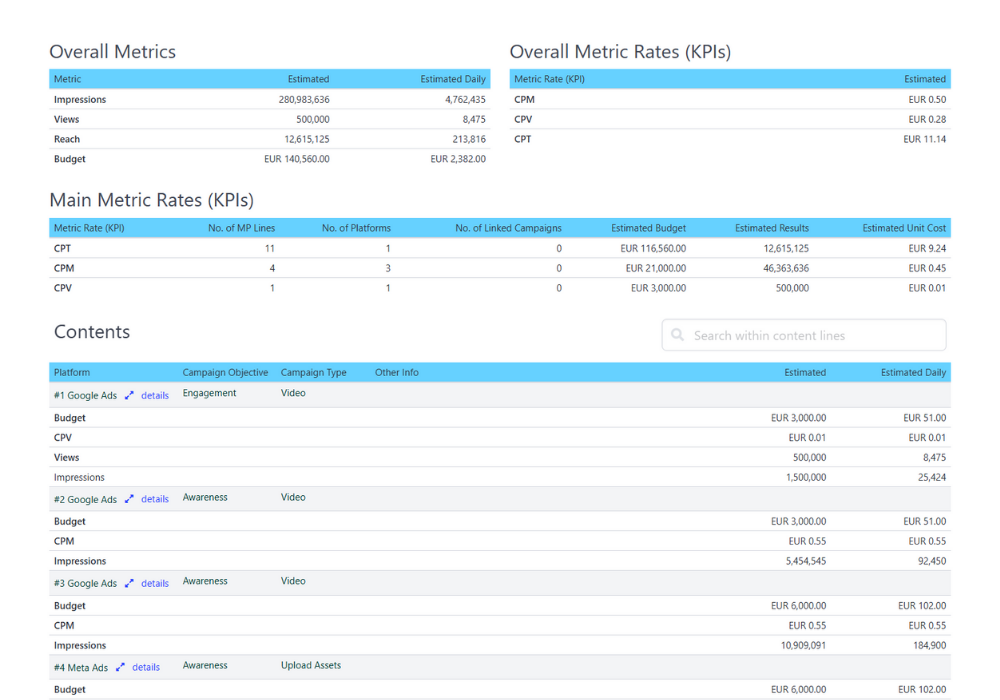Viewport: 1000px width, 700px height.
Task: Click the expand arrows icon for #3 Google Ads
Action: point(129,583)
